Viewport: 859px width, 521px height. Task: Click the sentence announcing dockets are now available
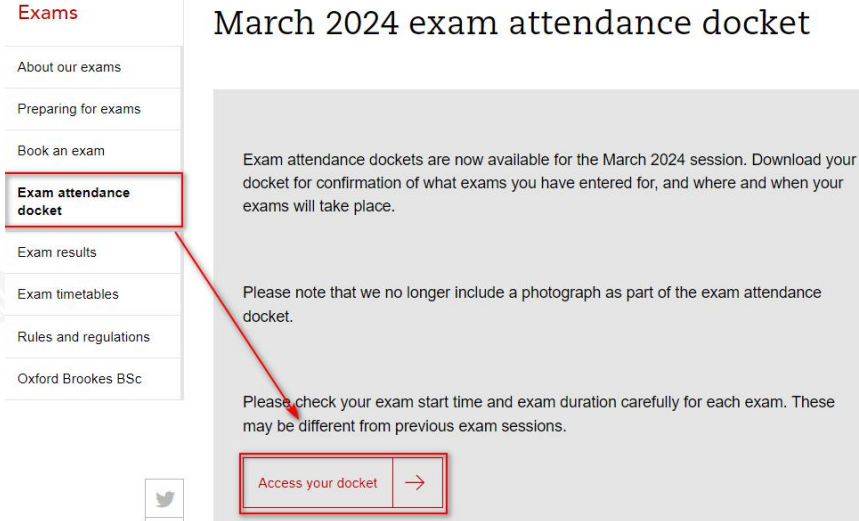point(495,160)
